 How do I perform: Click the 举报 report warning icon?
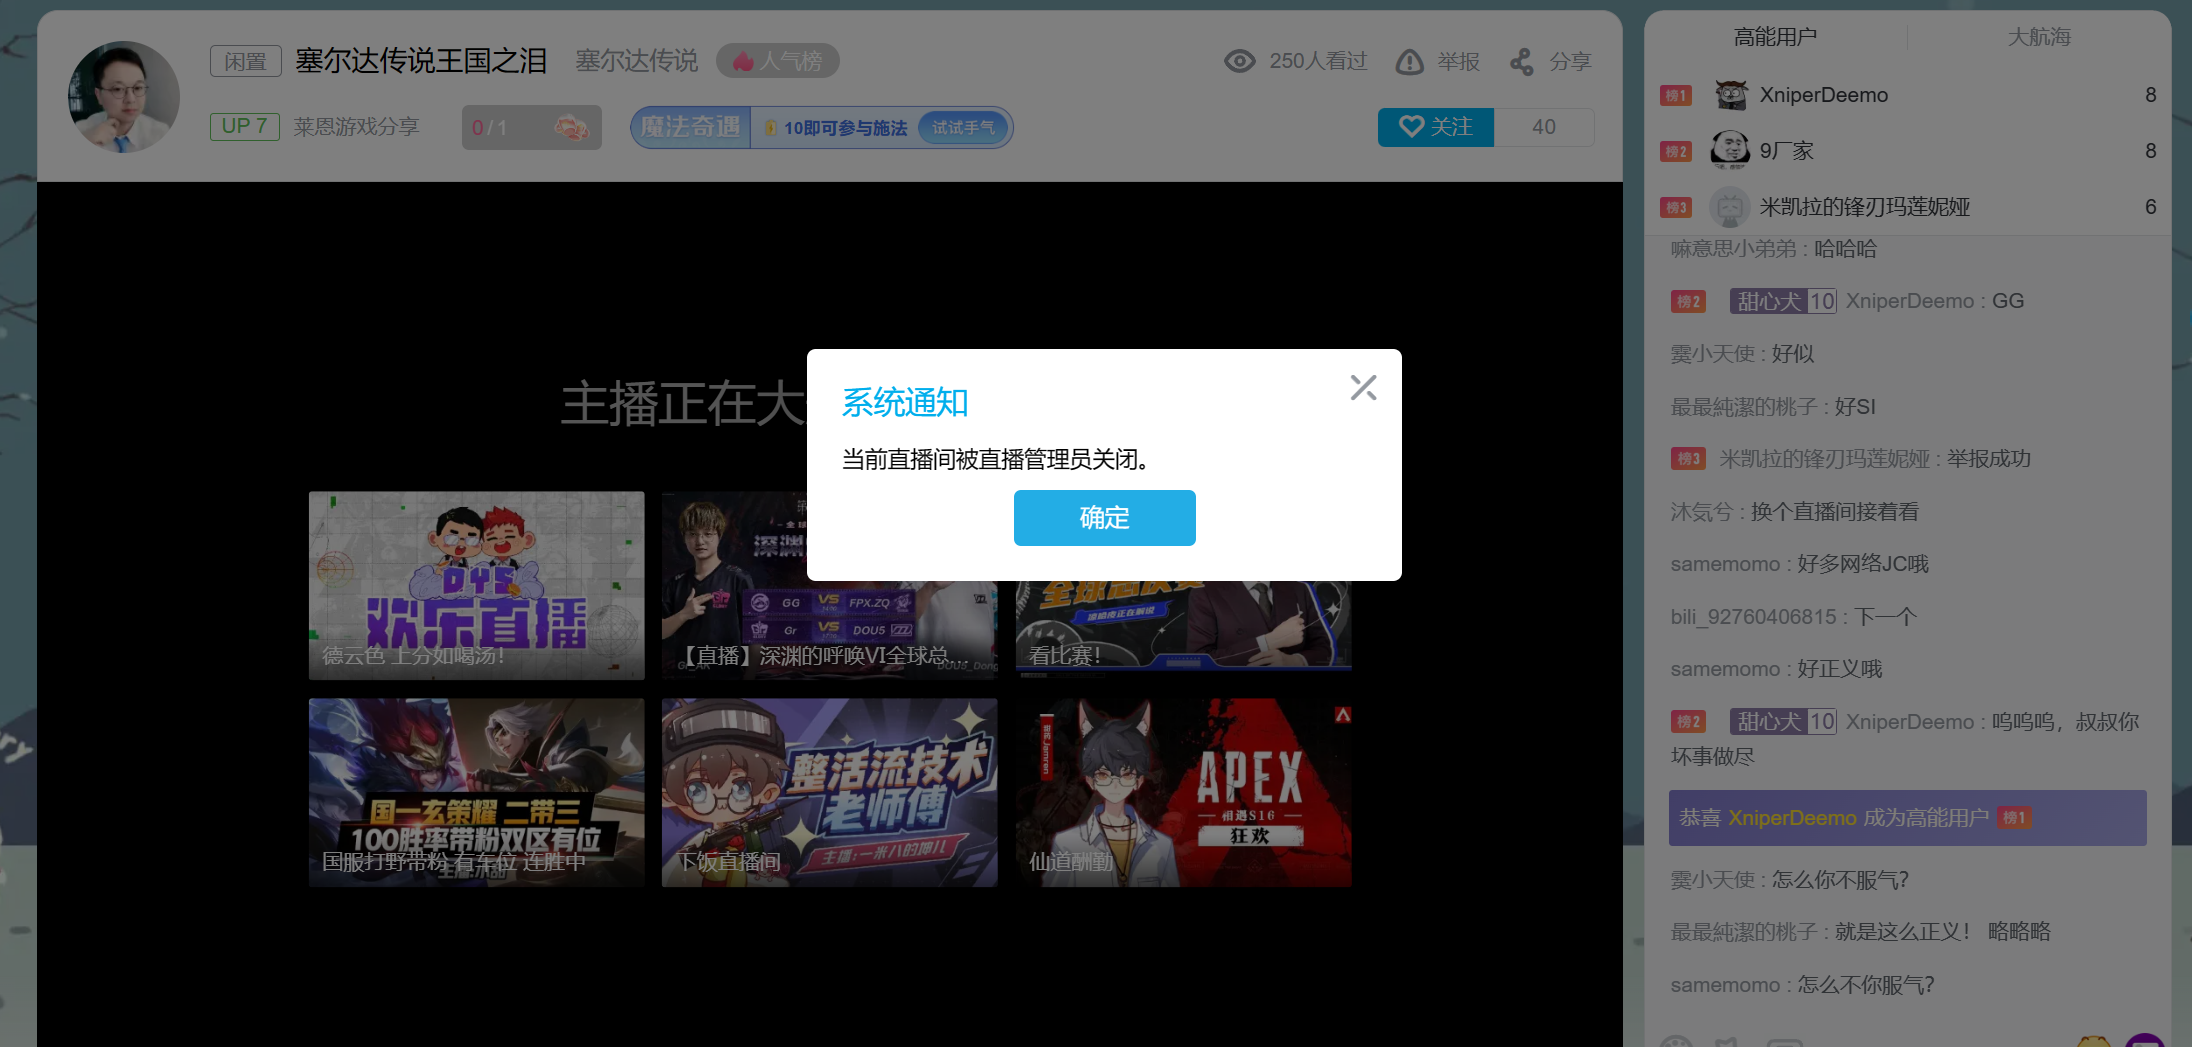(x=1409, y=62)
